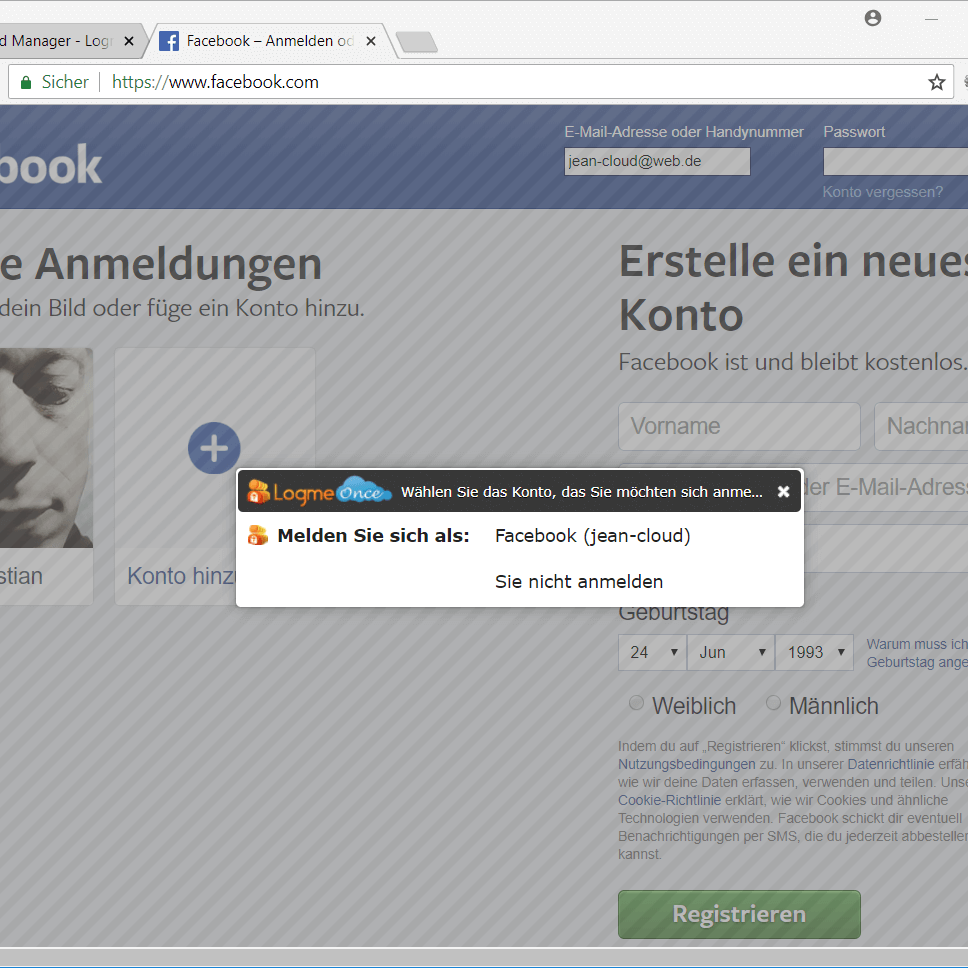
Task: Minimize the Chrome window
Action: click(x=932, y=20)
